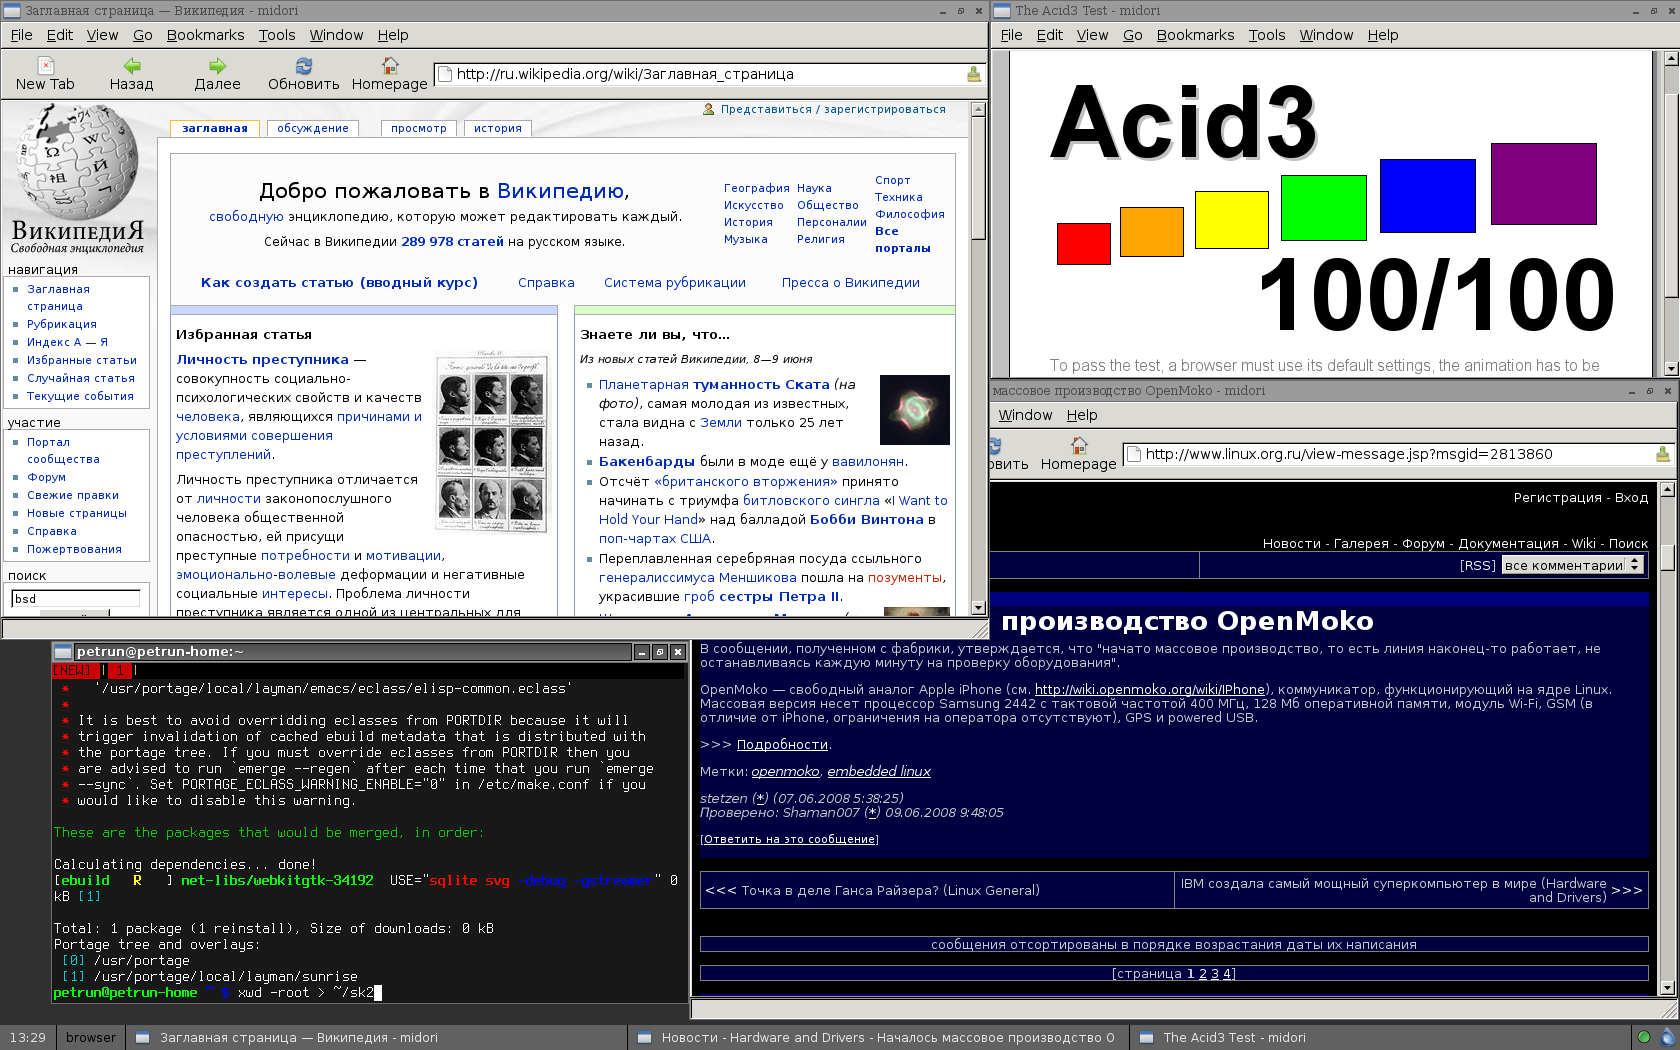Screen dimensions: 1680x1050
Task: Open the Личность преступника article link
Action: pos(263,360)
